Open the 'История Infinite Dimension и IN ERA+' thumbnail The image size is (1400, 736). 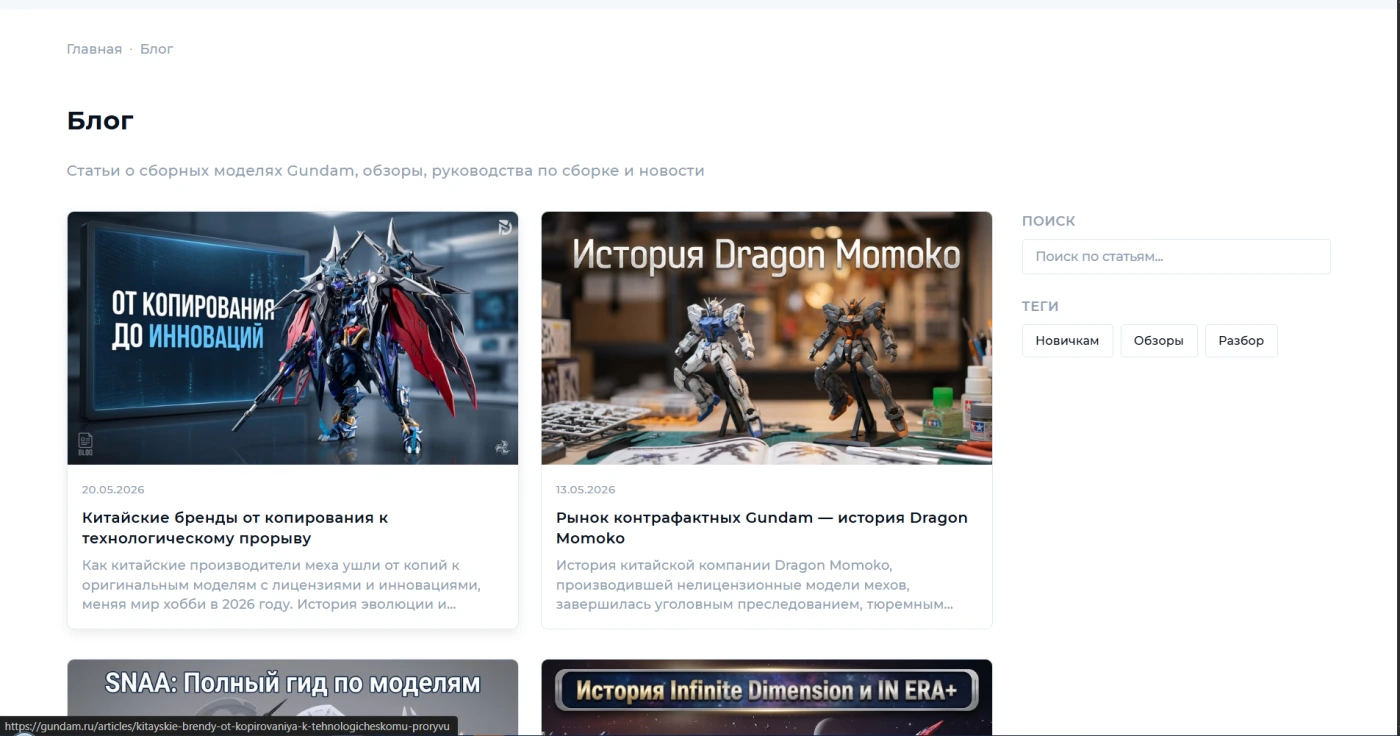pyautogui.click(x=767, y=698)
